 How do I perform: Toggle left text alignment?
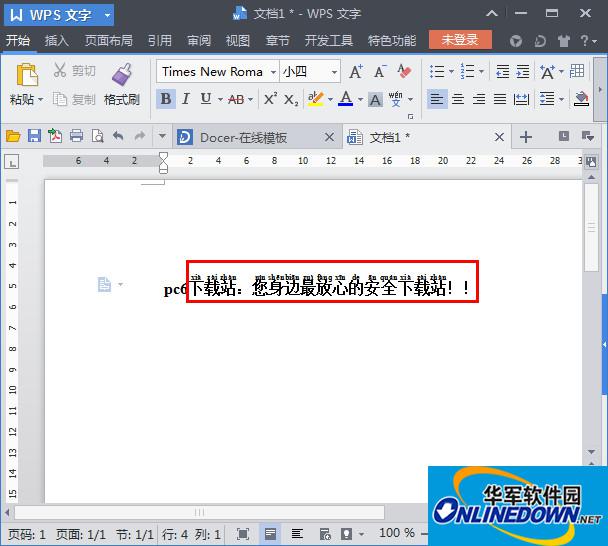[x=437, y=99]
